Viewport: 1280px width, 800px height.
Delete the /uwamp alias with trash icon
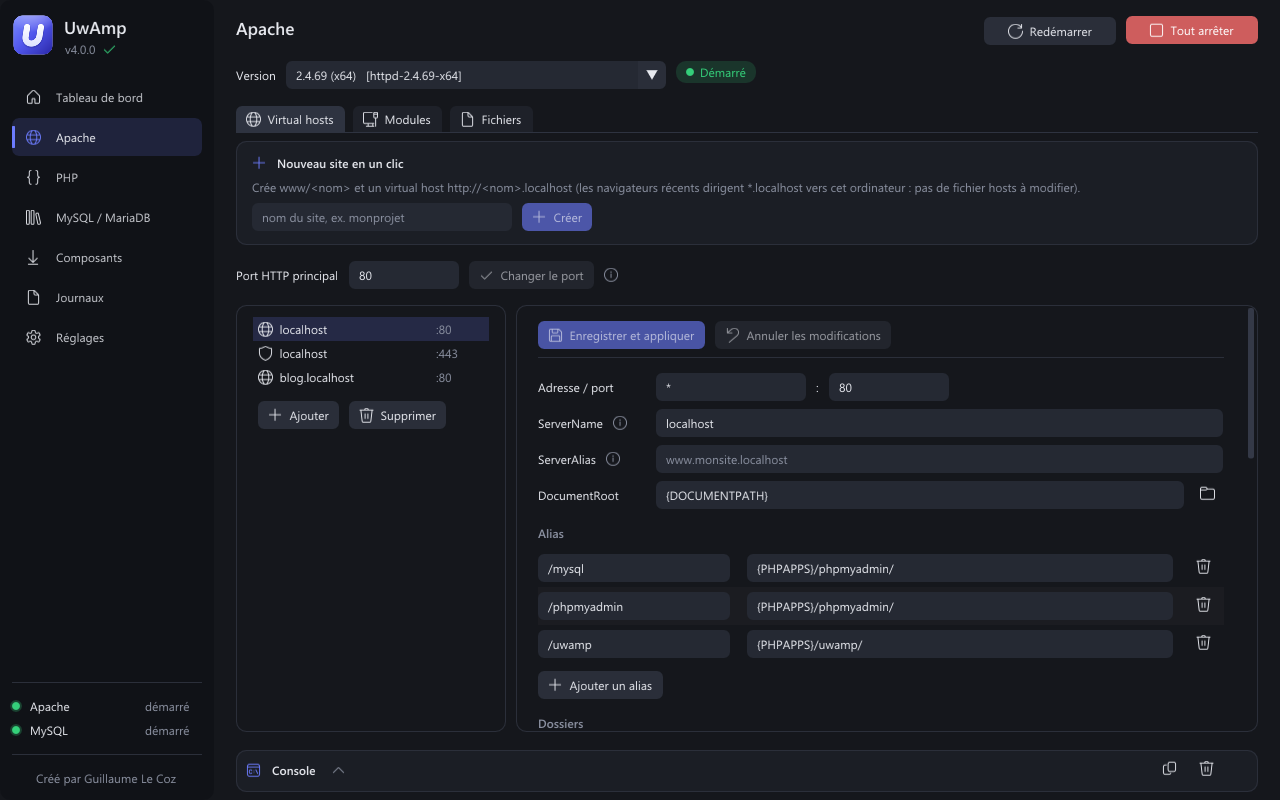tap(1204, 642)
